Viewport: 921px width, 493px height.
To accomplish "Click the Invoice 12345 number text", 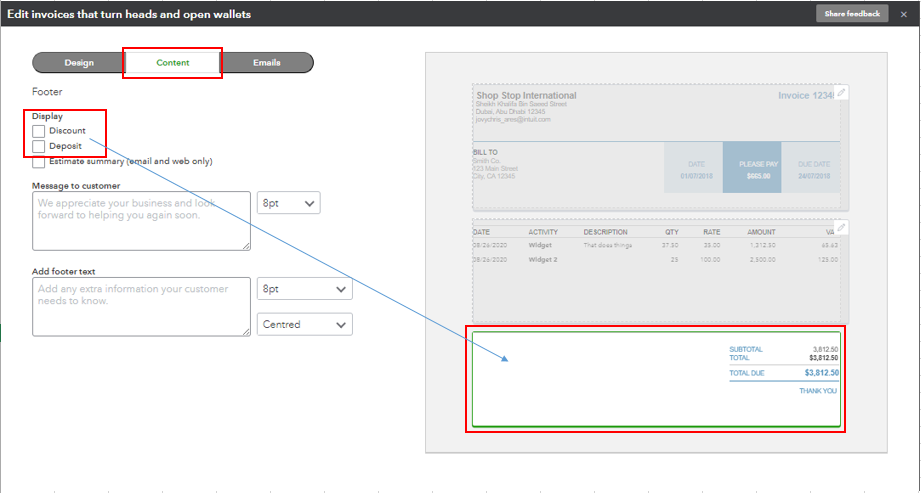I will 807,95.
